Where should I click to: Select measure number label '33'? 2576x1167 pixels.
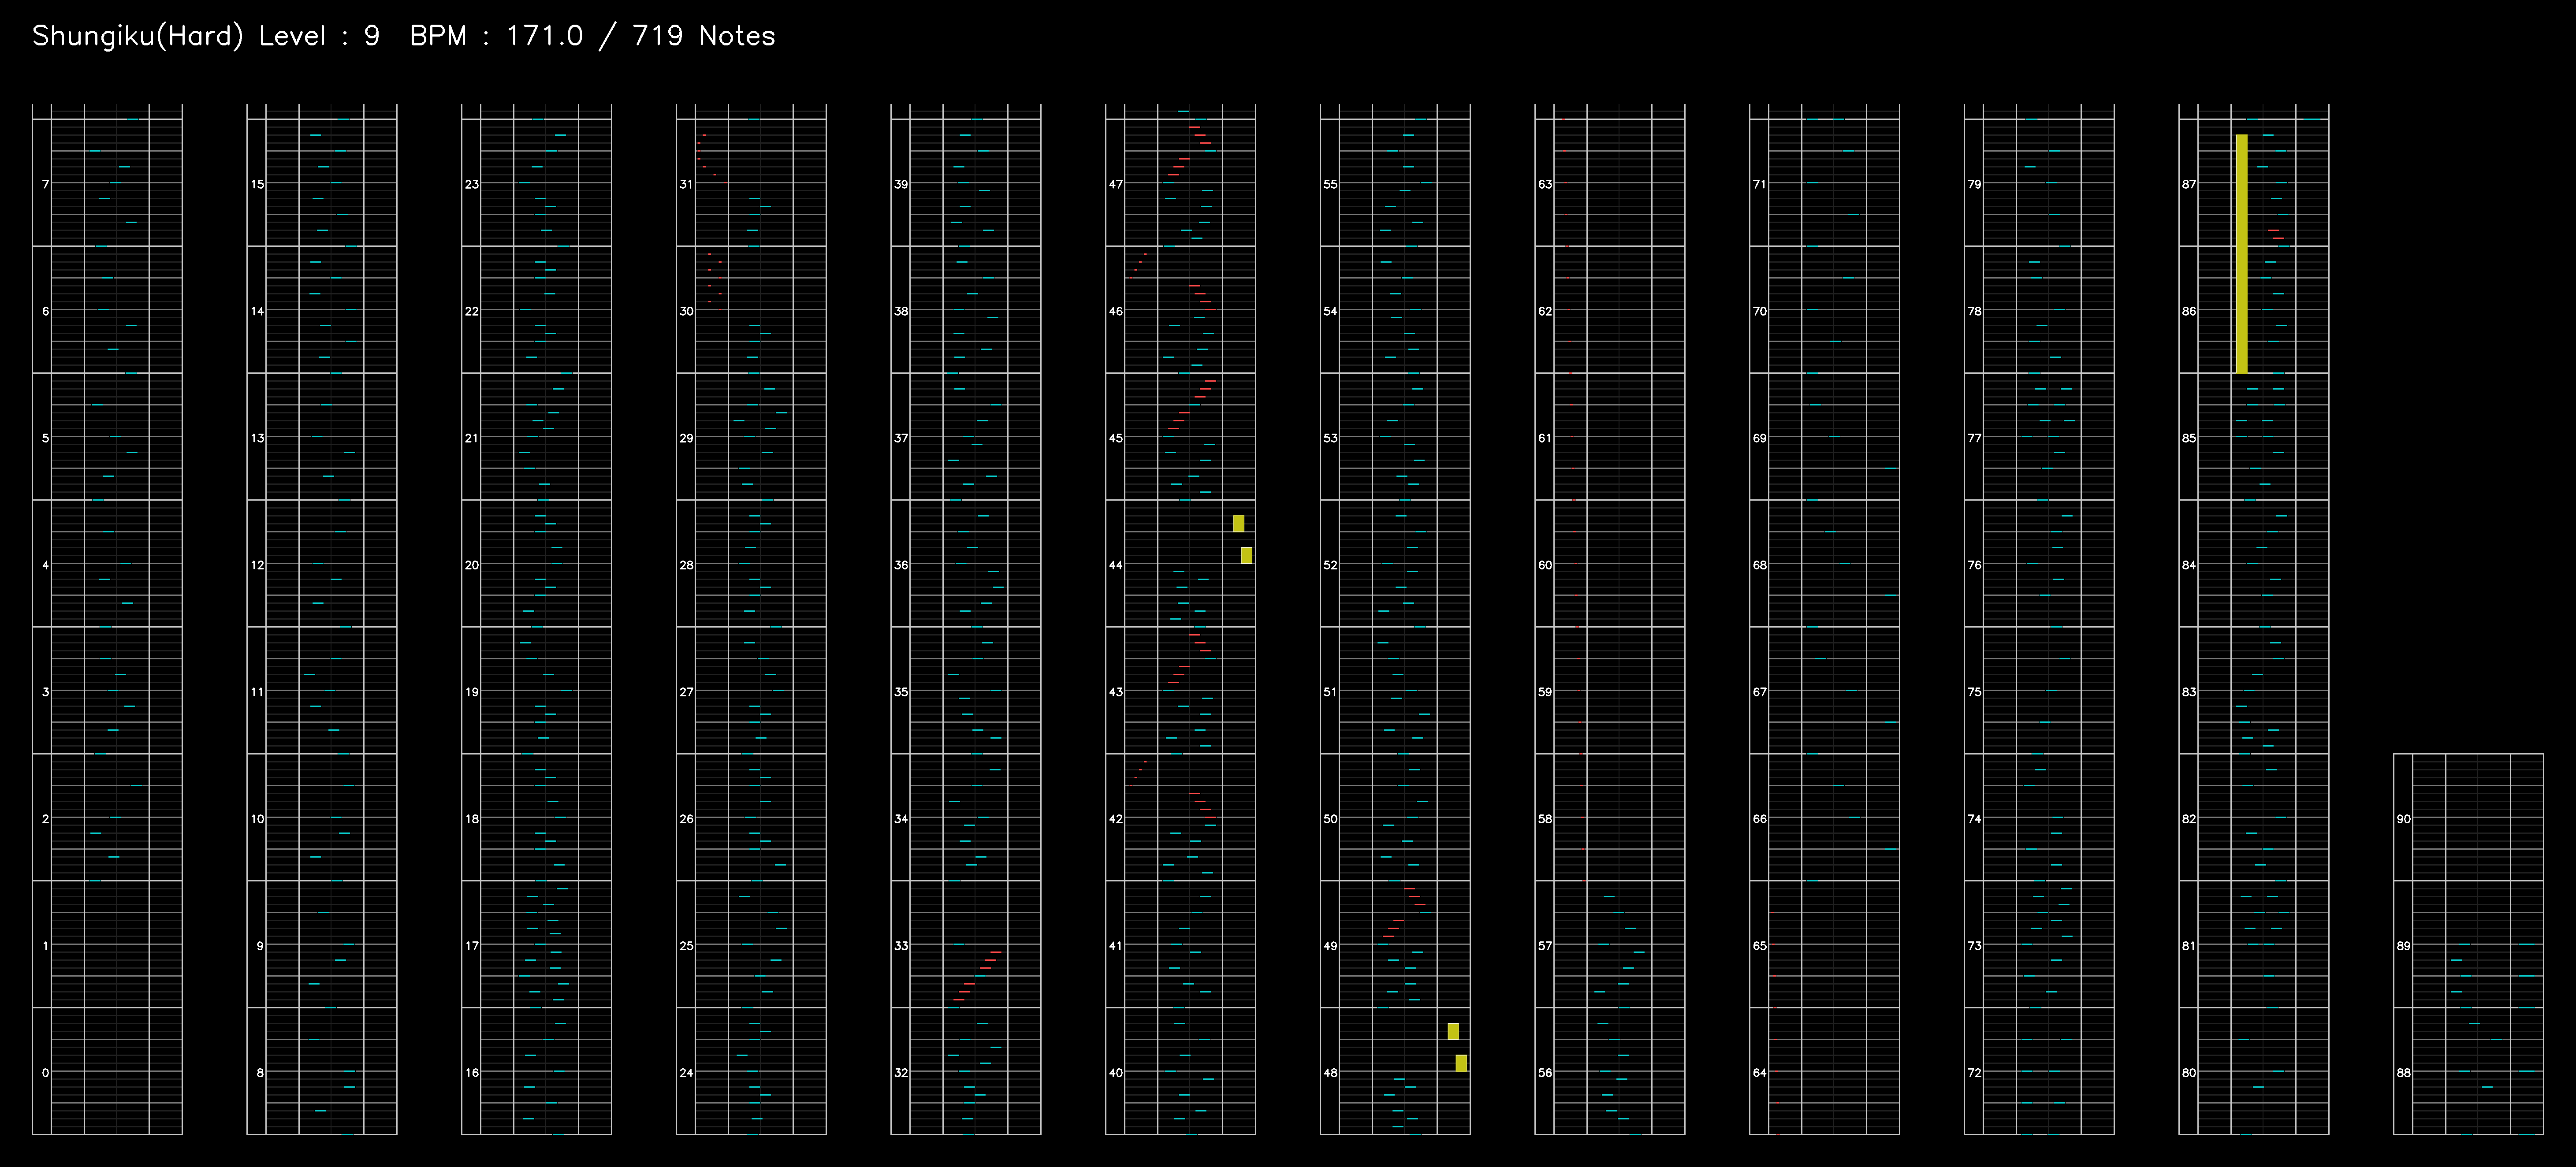click(x=901, y=946)
